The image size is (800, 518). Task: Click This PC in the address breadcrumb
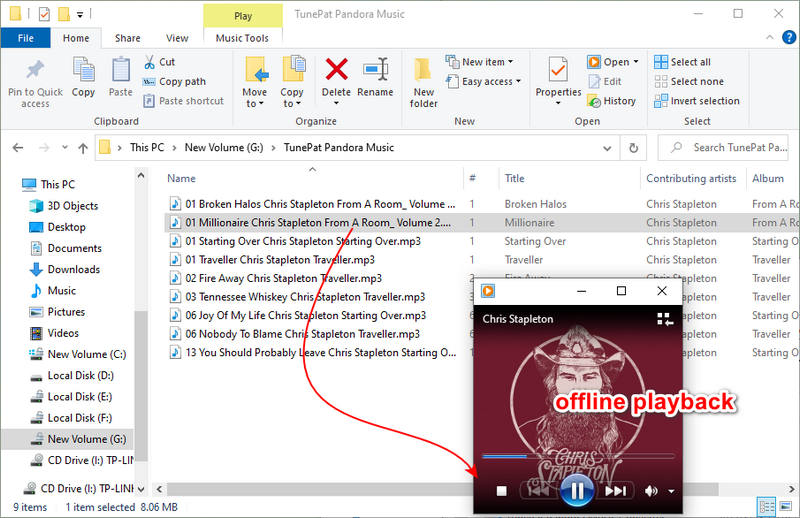(x=147, y=147)
